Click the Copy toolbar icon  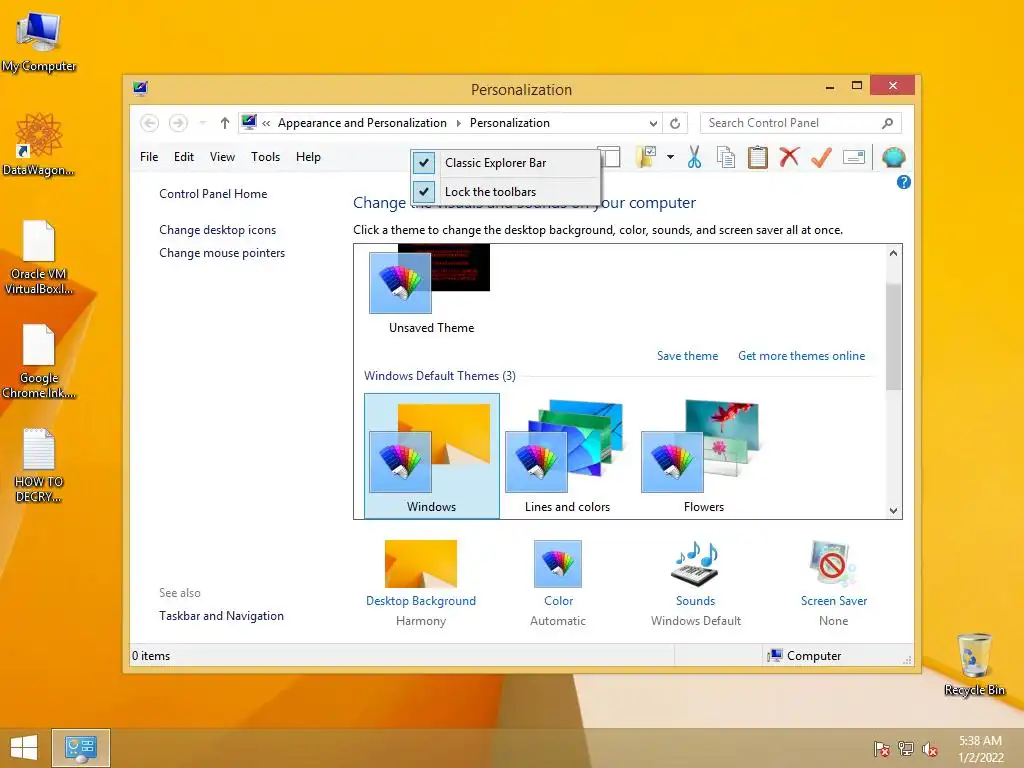[726, 157]
